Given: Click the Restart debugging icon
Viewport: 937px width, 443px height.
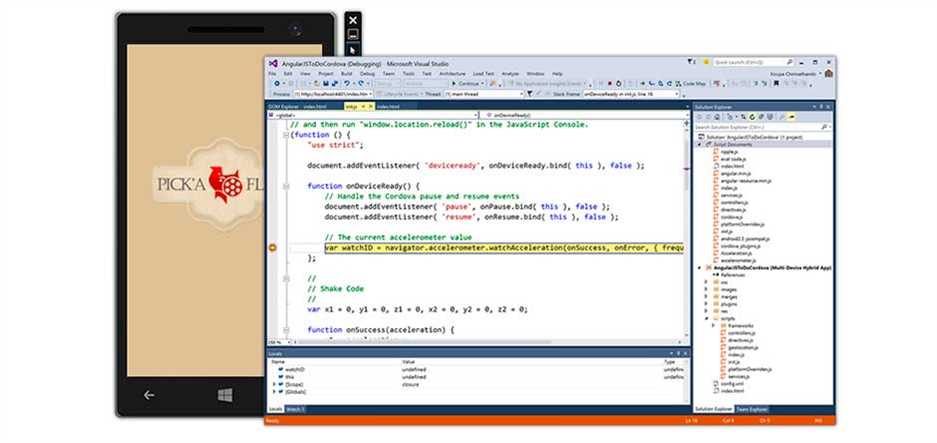Looking at the screenshot, I should [x=618, y=84].
